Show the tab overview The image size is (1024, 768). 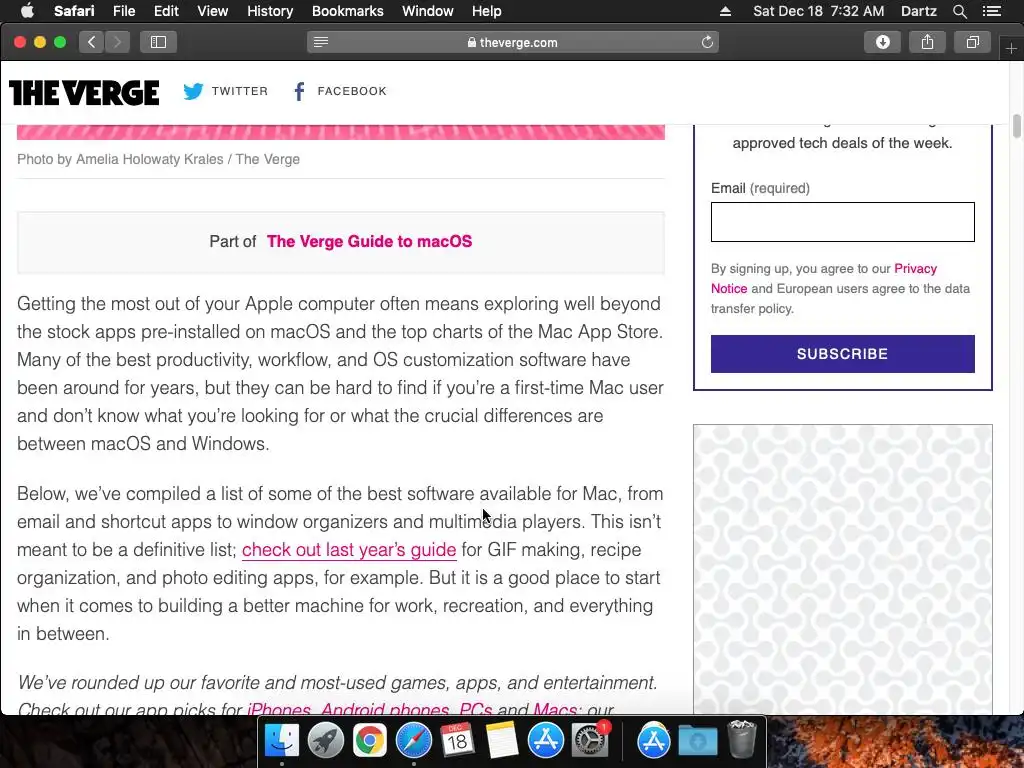coord(972,42)
